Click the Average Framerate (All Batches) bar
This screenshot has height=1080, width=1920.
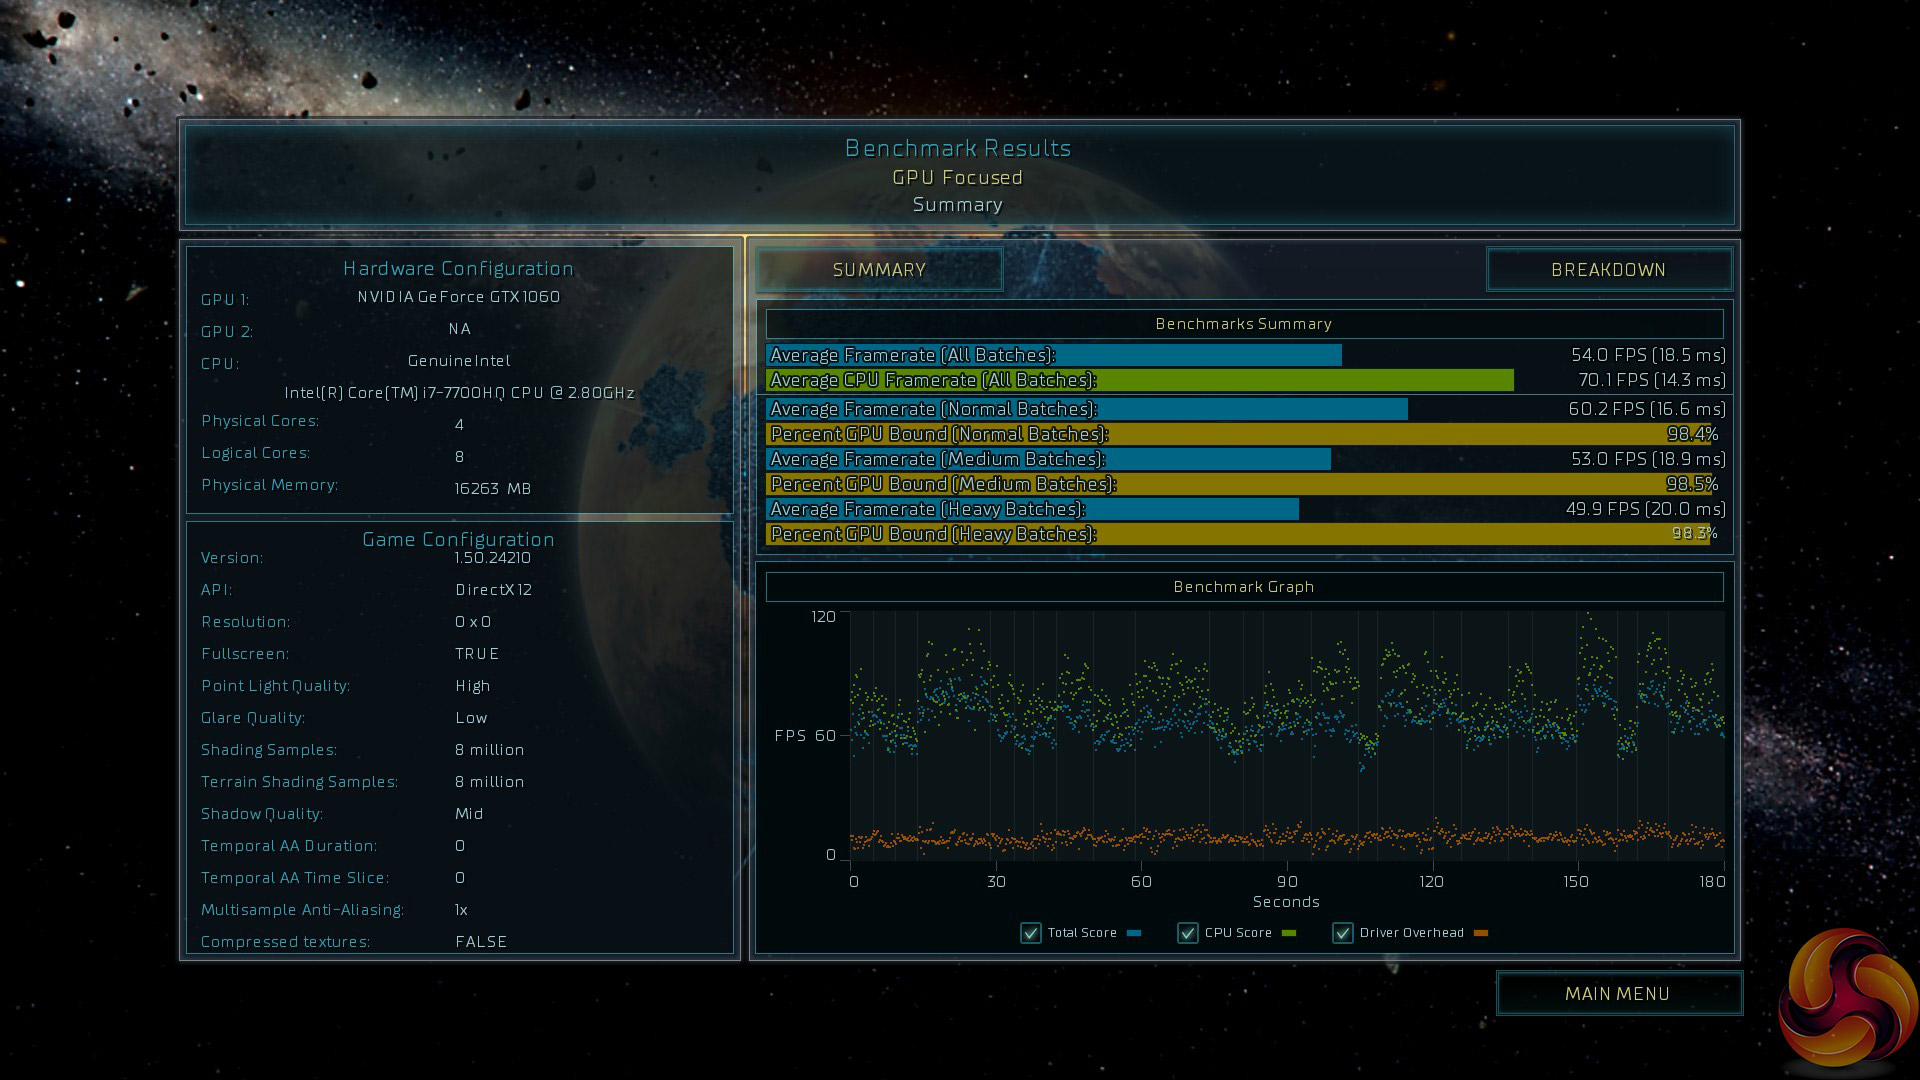pos(1053,355)
